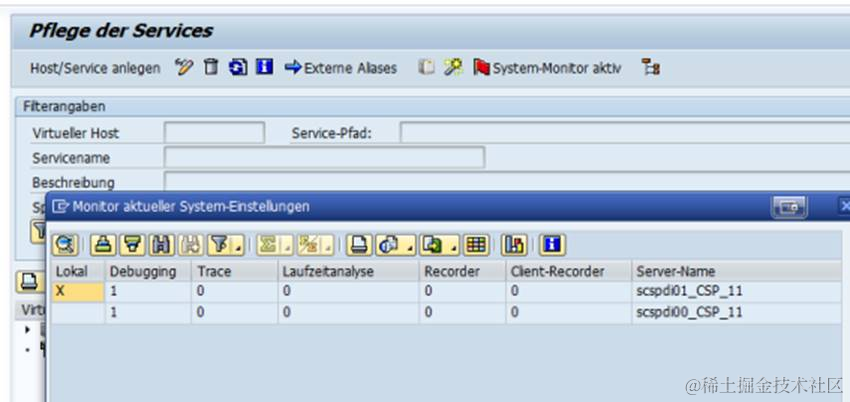Screen dimensions: 850x402
Task: Click the hierarchy tree icon in main toolbar
Action: 651,68
